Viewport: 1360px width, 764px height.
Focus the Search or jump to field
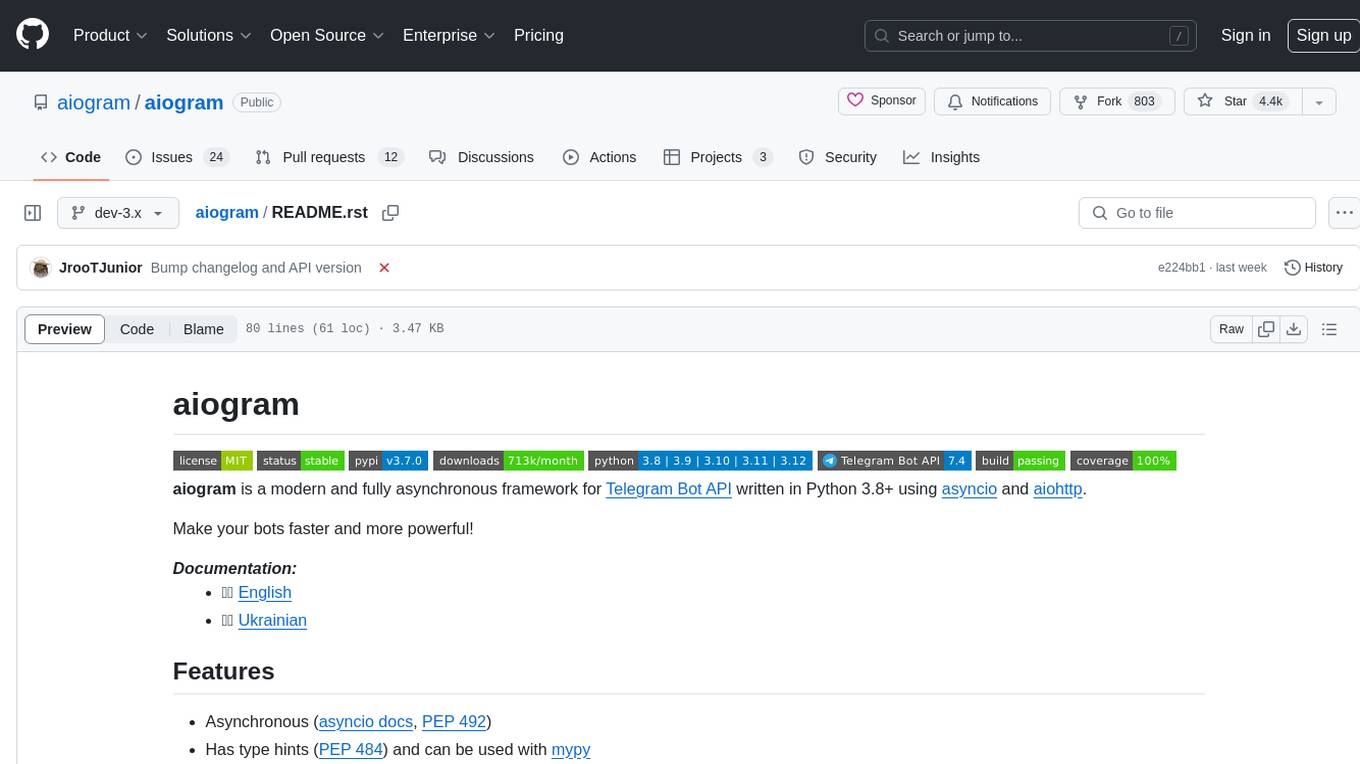(x=1031, y=35)
